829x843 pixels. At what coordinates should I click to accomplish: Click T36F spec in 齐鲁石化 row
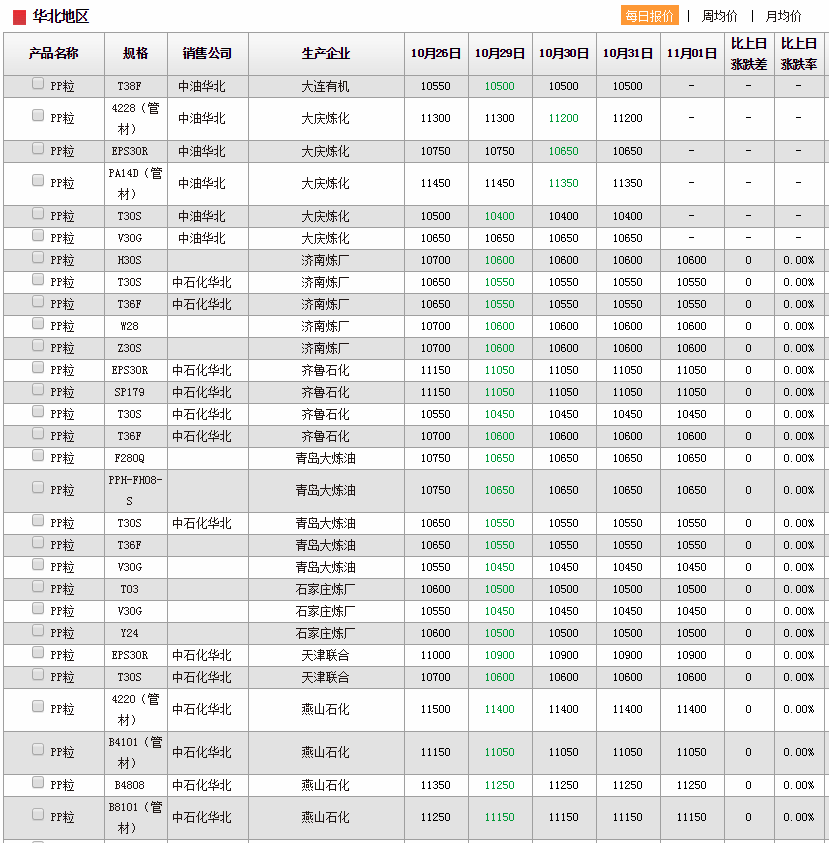(129, 436)
